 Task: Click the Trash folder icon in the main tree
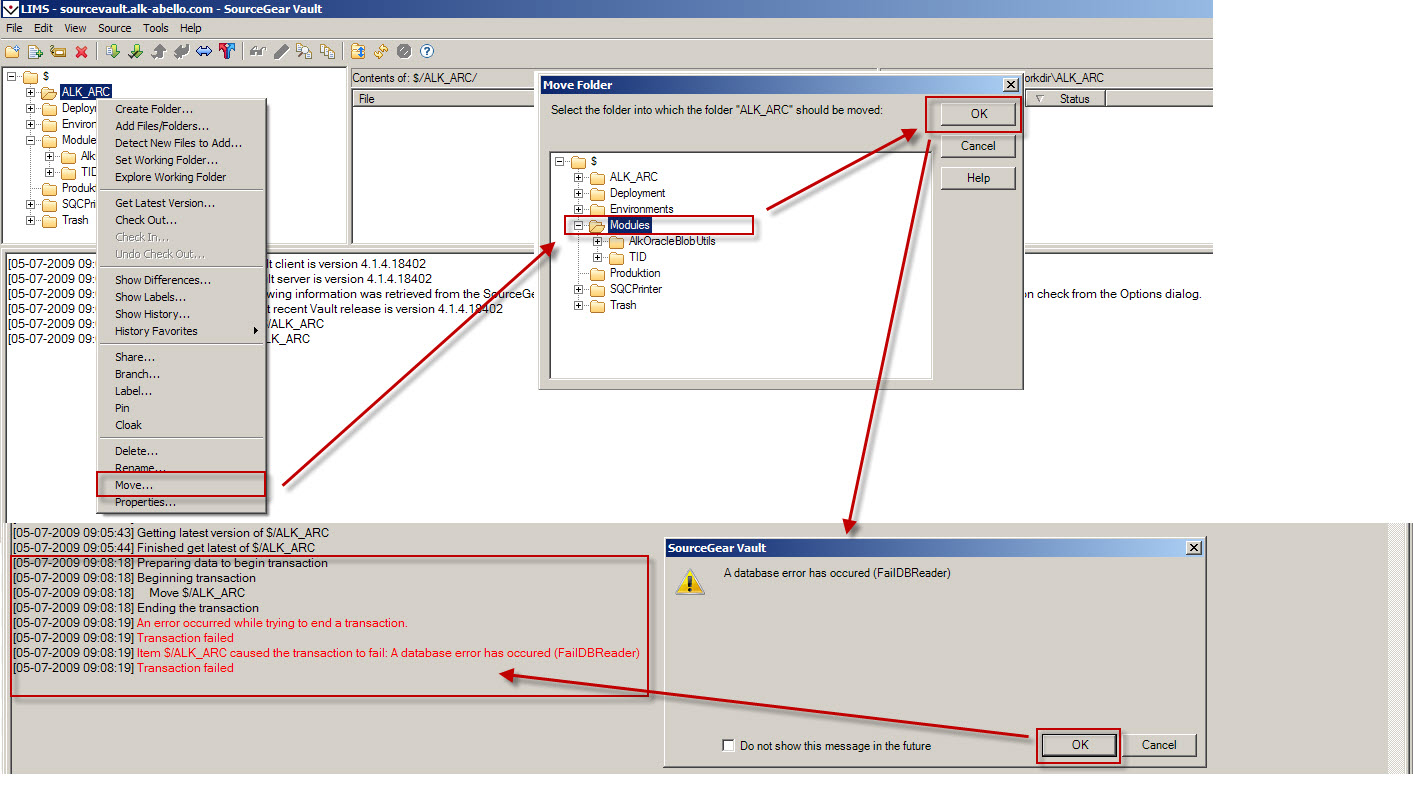coord(49,220)
